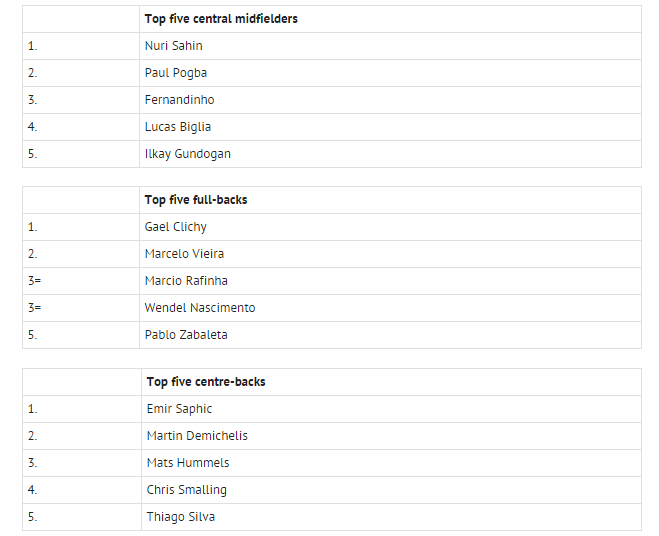659x536 pixels.
Task: Click Ilkay Gundogan's name
Action: [x=188, y=154]
